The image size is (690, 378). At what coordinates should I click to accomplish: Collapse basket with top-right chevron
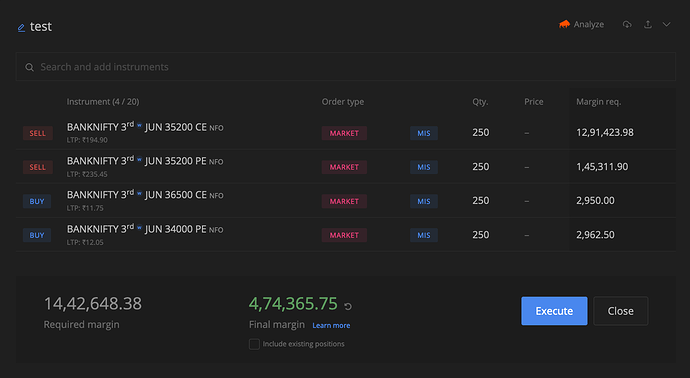(667, 24)
